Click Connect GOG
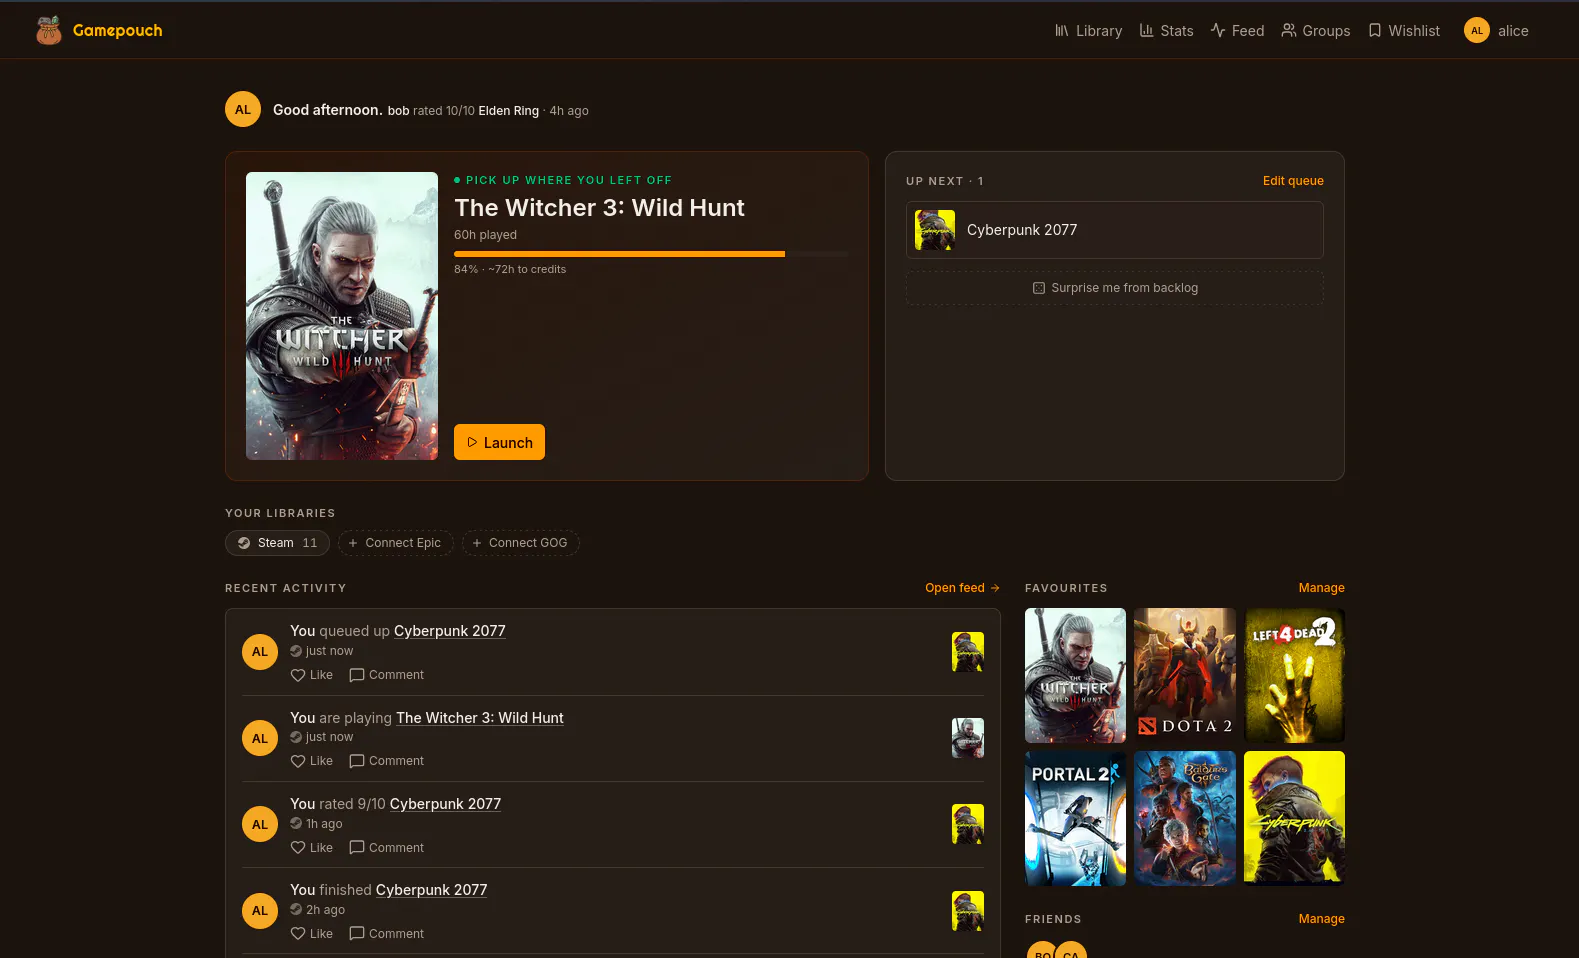Image resolution: width=1579 pixels, height=958 pixels. pos(520,543)
